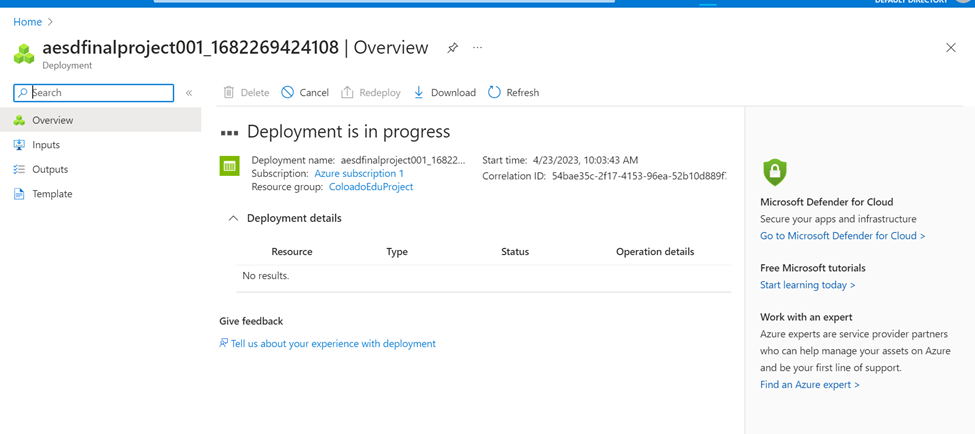Viewport: 975px width, 434px height.
Task: Close the deployment overview blade
Action: click(951, 48)
